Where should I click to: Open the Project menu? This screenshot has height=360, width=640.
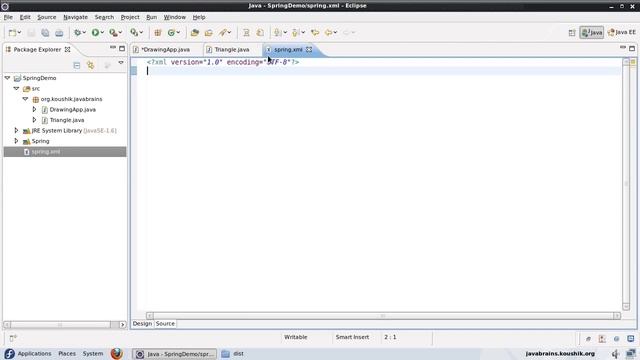tap(130, 17)
